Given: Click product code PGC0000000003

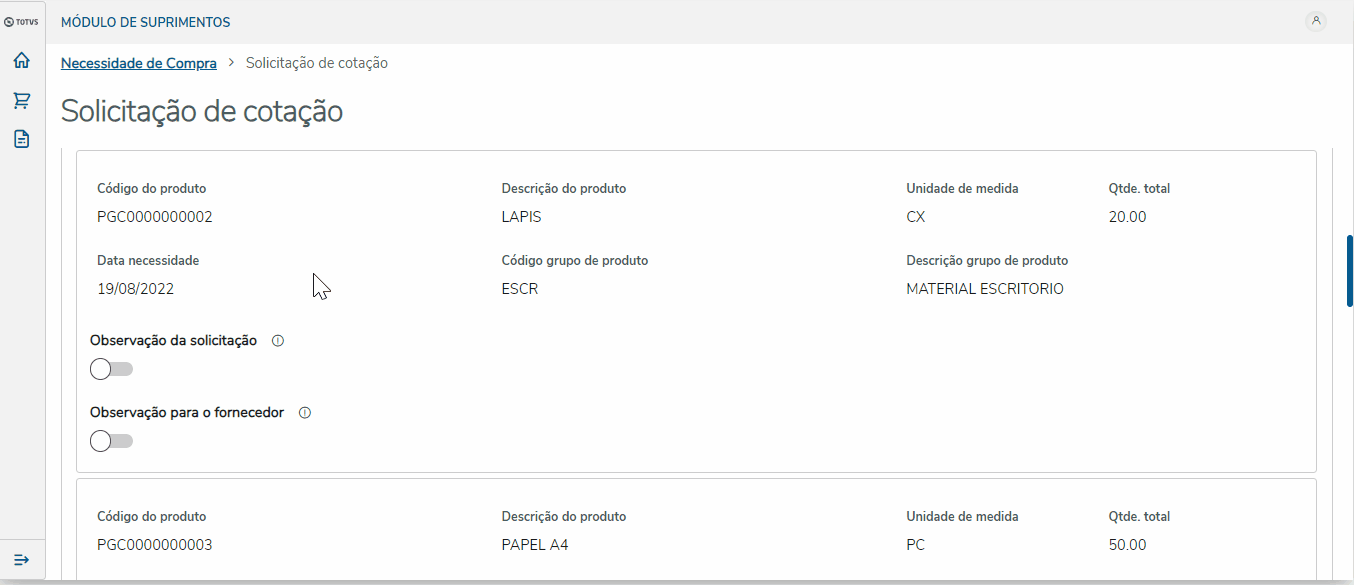Looking at the screenshot, I should pos(155,545).
